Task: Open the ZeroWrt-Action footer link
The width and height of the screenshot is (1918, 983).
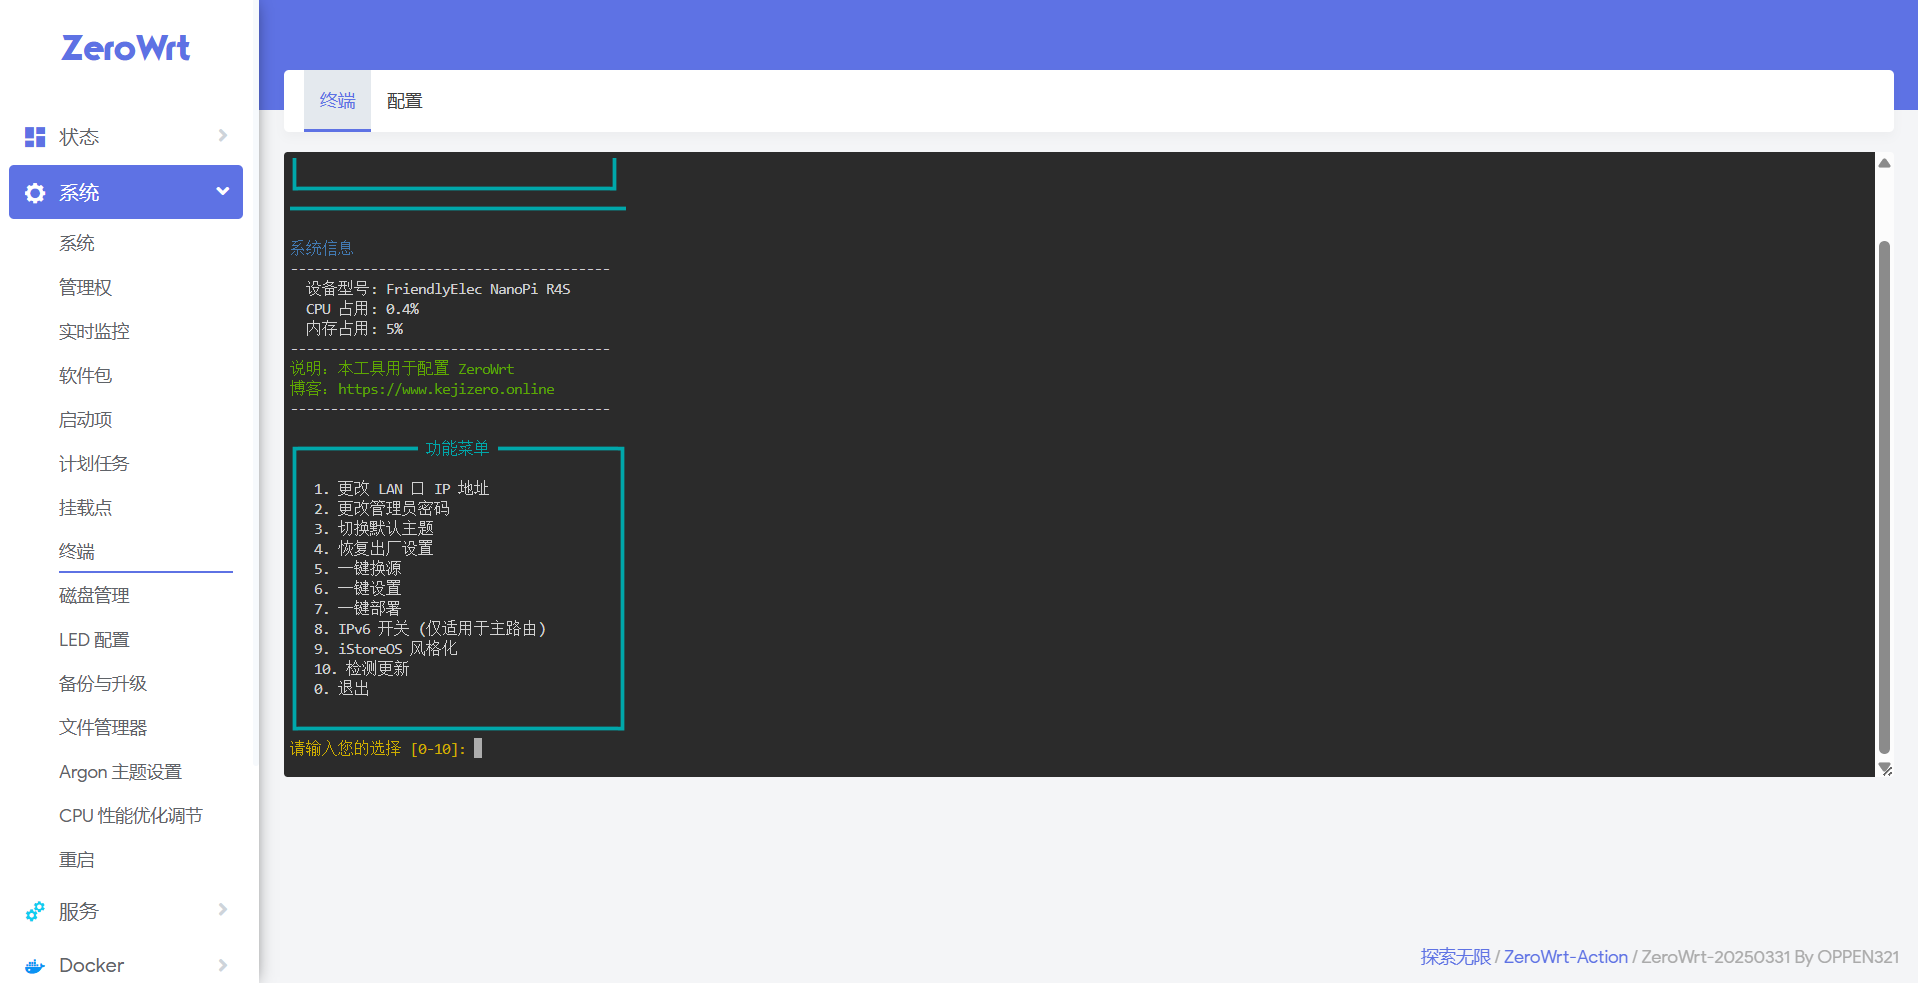Action: (1565, 957)
